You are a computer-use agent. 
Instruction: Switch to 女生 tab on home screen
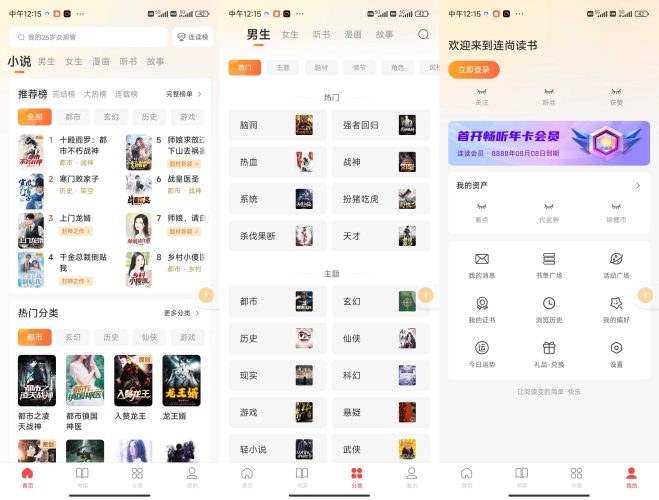coord(74,62)
